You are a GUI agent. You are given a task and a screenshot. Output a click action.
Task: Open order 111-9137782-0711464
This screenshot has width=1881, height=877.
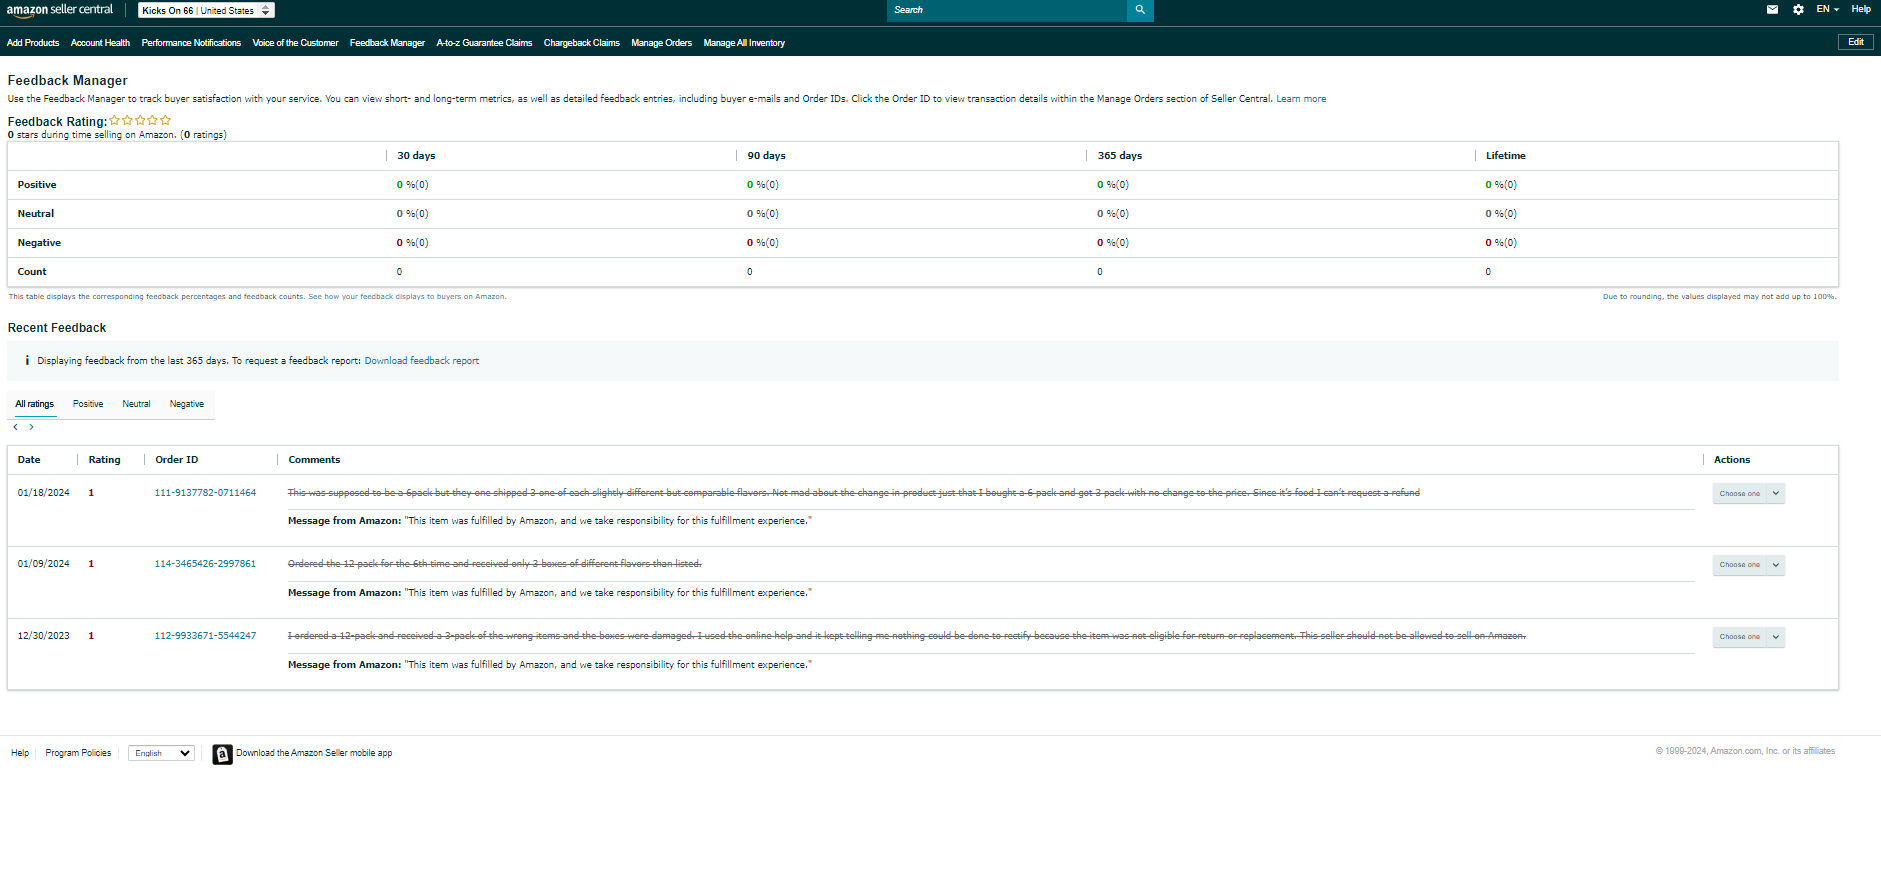click(205, 493)
